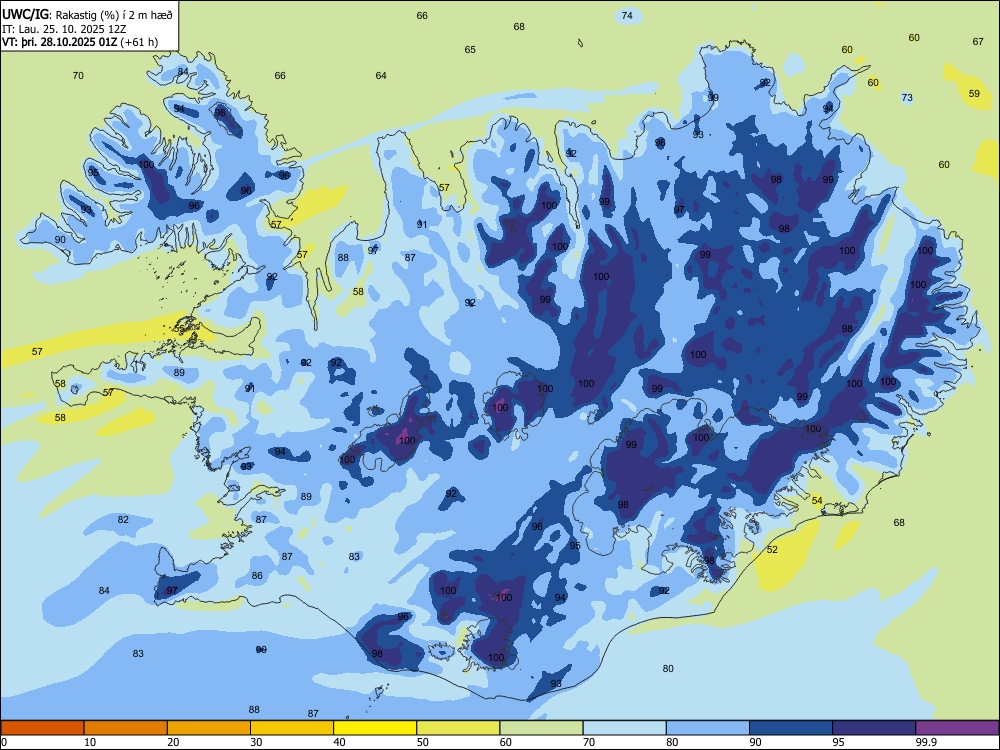Click the '82' humidity value in the southwest sea
This screenshot has height=750, width=1000.
coord(123,519)
